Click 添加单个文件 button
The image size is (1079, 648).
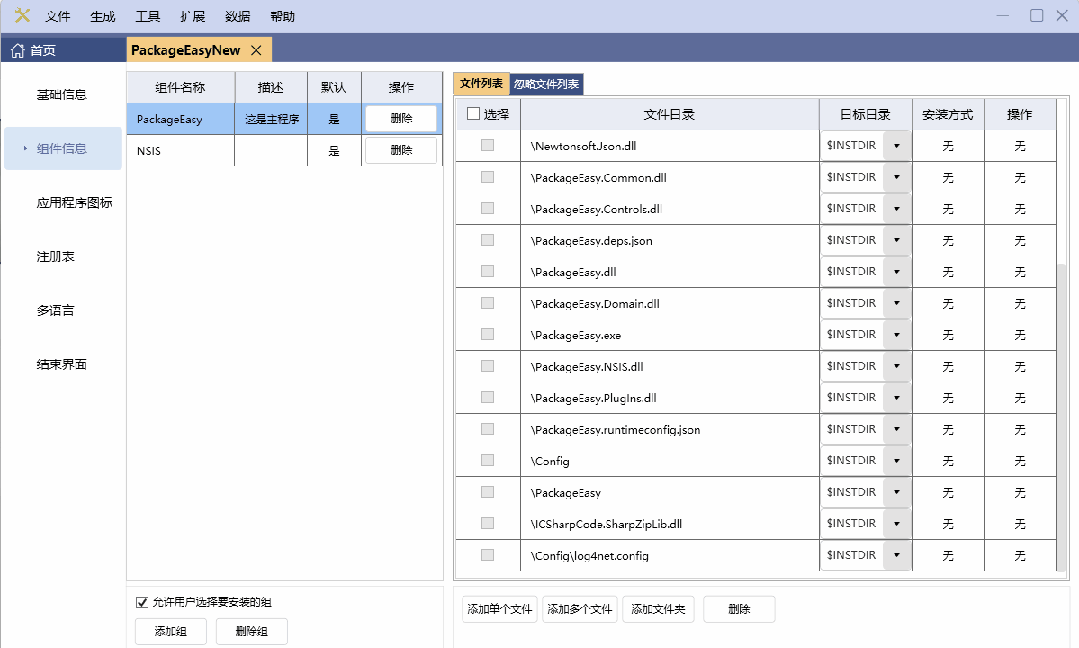tap(500, 609)
